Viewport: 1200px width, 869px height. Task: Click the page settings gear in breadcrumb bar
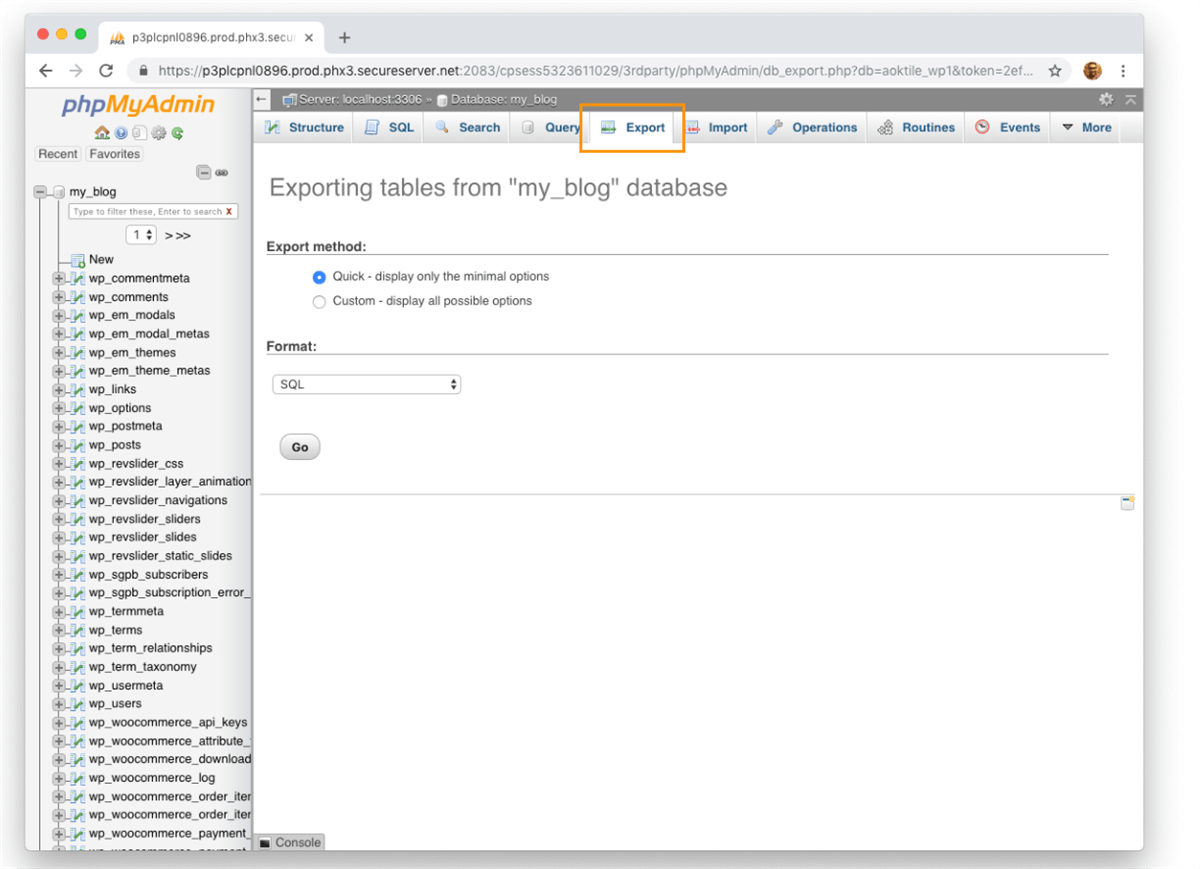pyautogui.click(x=1105, y=99)
